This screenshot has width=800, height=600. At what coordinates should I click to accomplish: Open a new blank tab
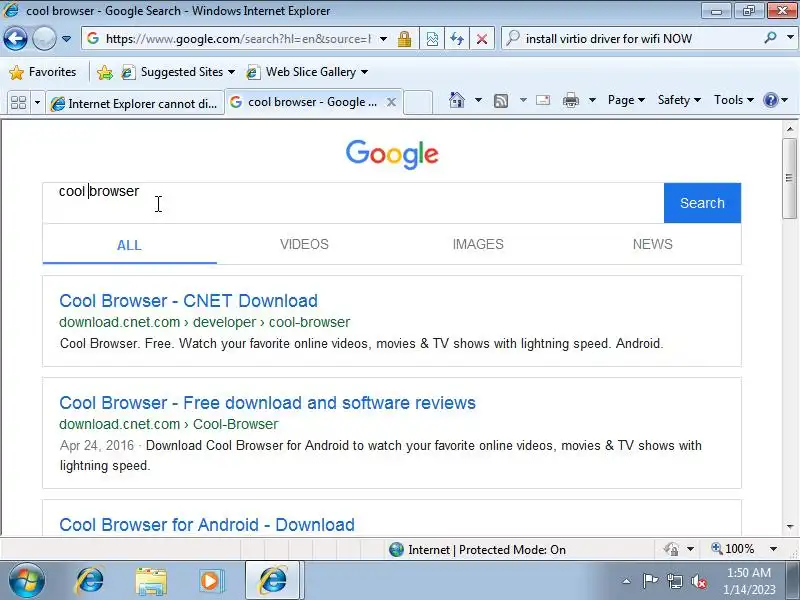(x=418, y=103)
